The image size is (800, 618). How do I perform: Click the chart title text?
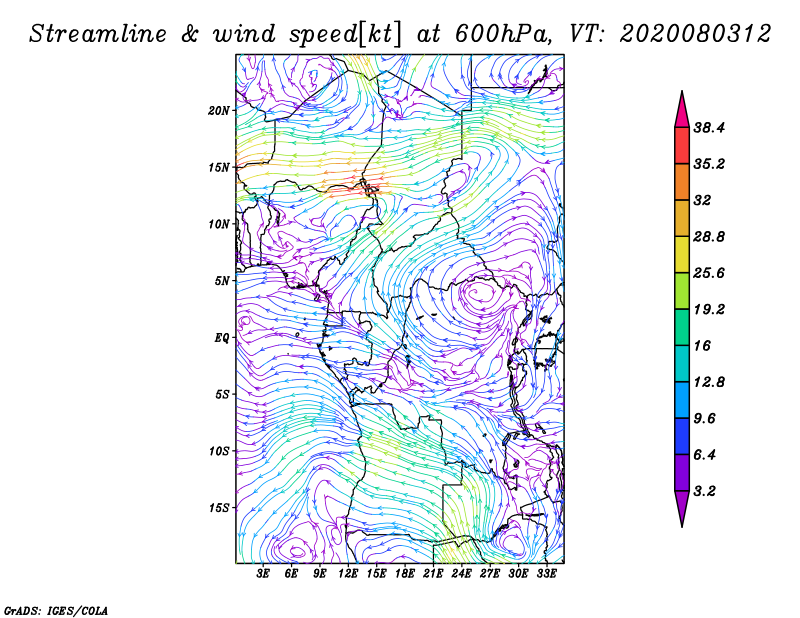(x=400, y=34)
